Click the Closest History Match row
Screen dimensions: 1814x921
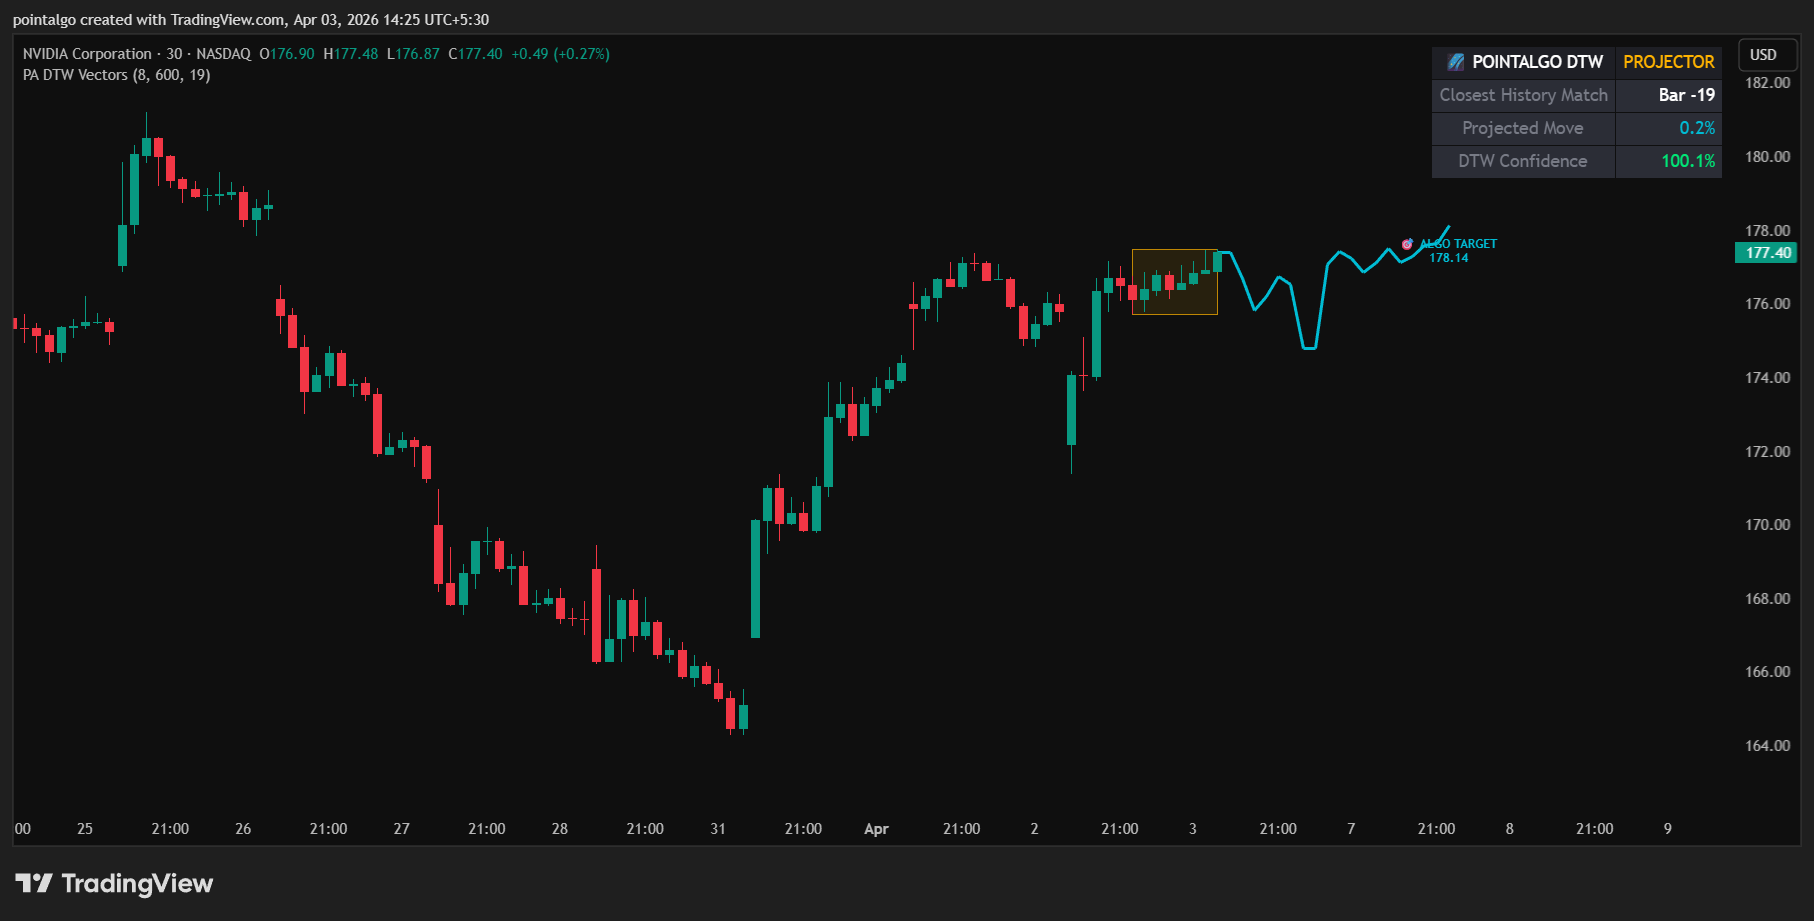click(1523, 95)
